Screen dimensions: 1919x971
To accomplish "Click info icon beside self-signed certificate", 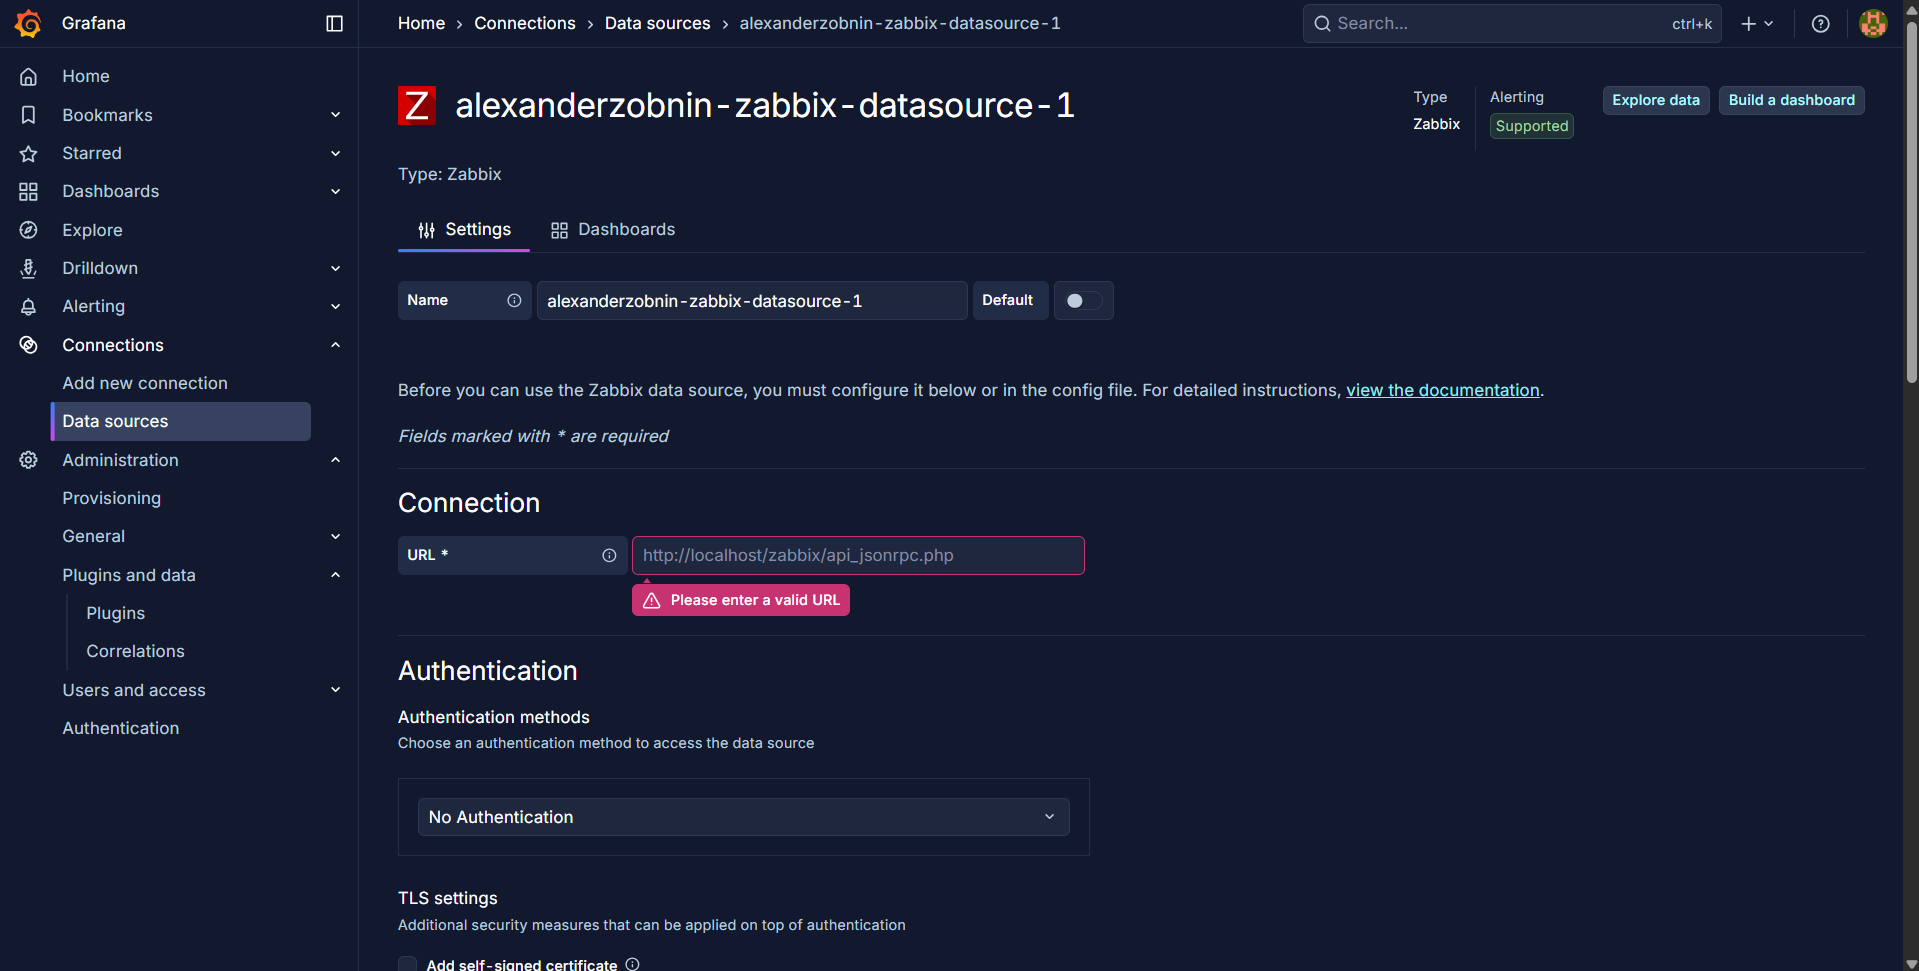I will (632, 964).
